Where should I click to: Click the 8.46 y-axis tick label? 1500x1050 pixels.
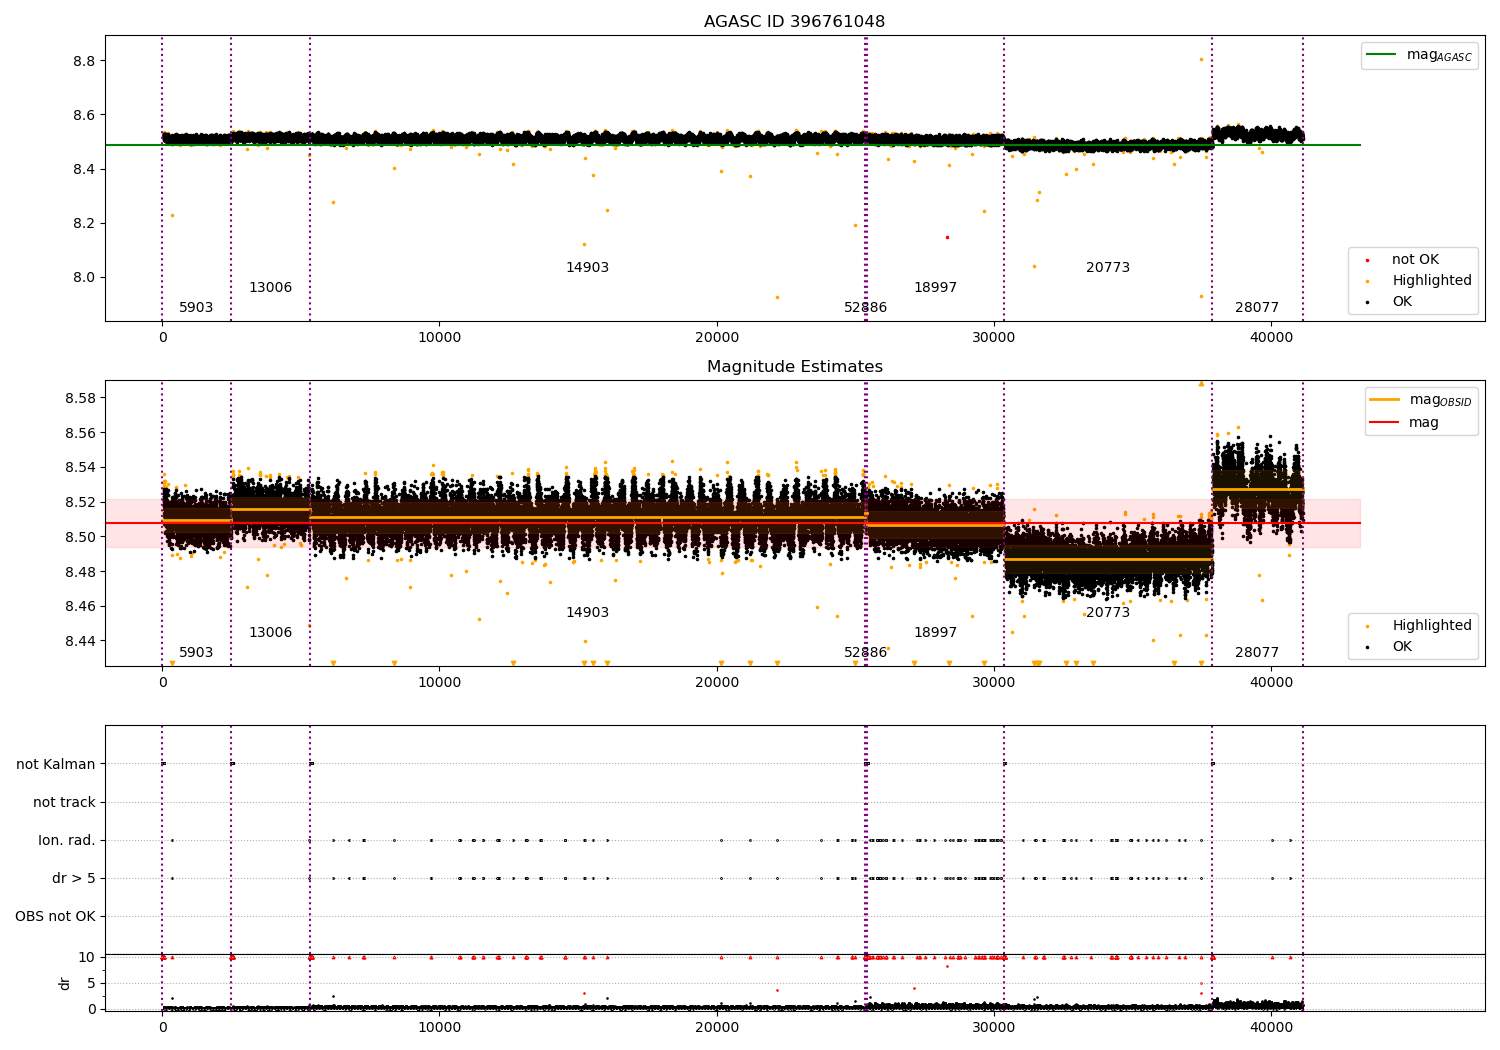tap(80, 606)
